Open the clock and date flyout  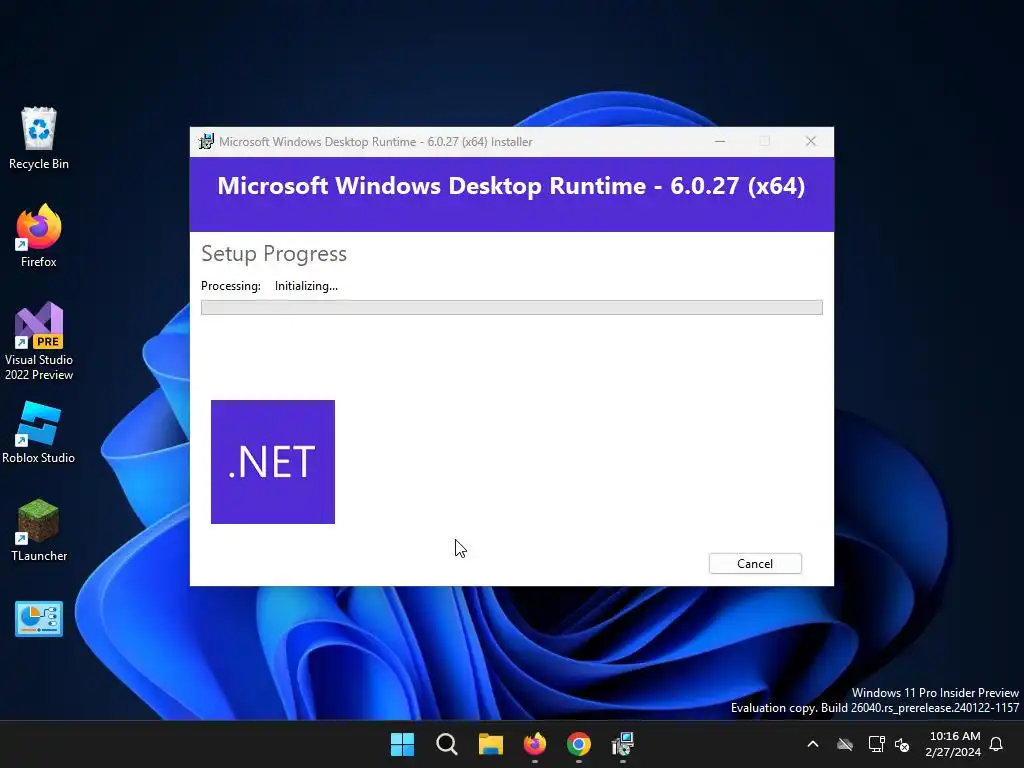click(x=953, y=744)
